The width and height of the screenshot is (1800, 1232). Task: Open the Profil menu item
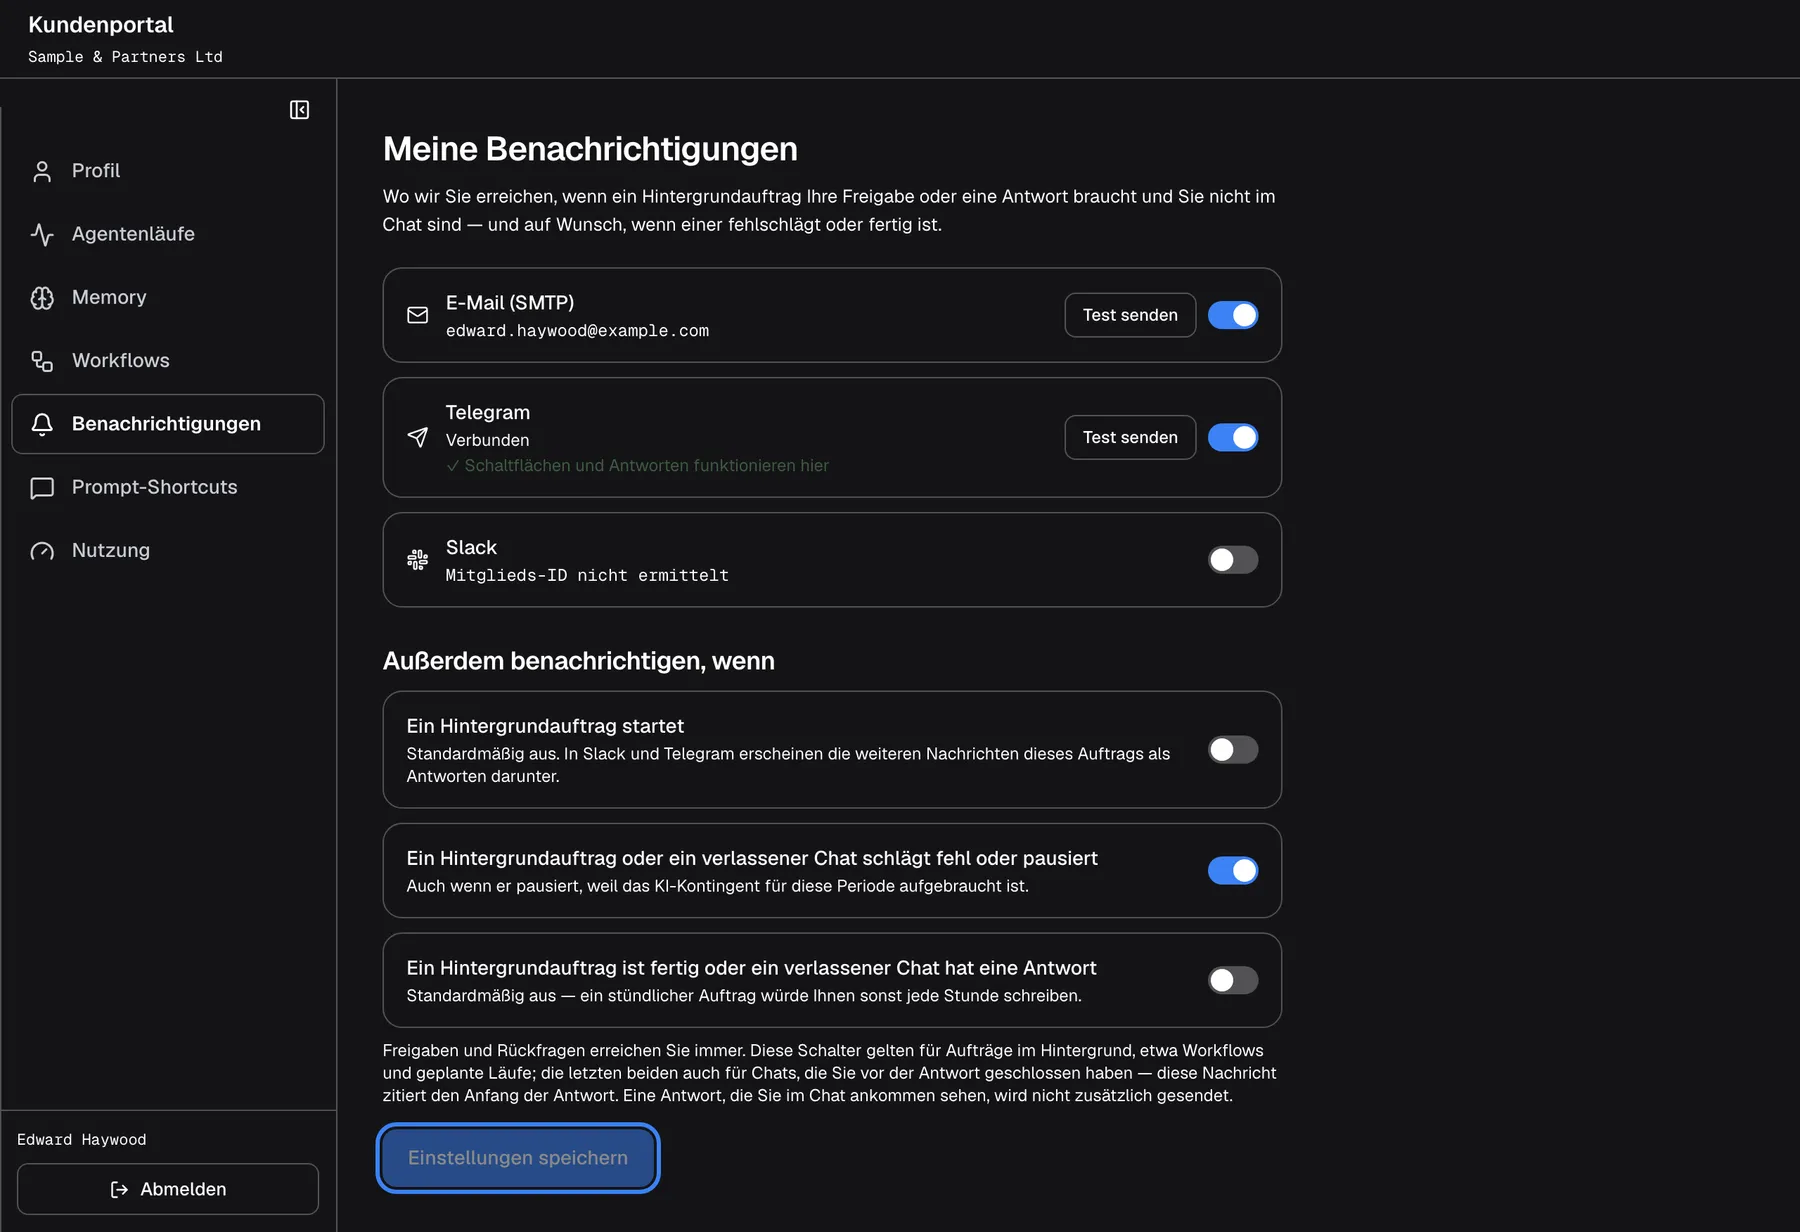168,171
